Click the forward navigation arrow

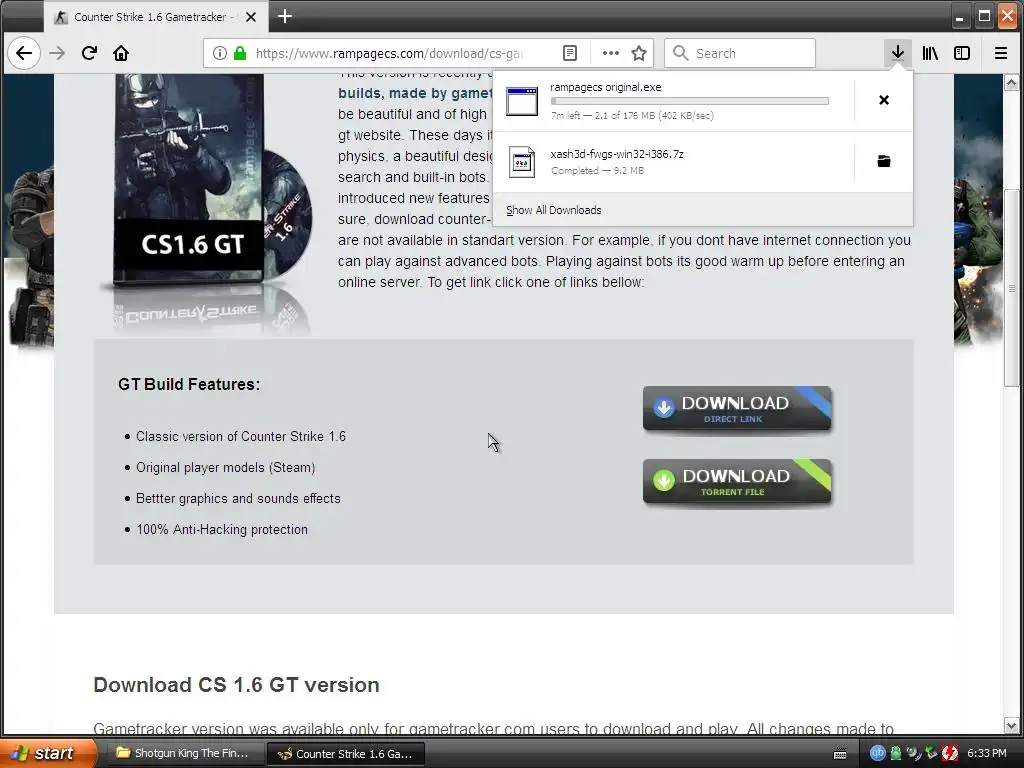(x=57, y=53)
